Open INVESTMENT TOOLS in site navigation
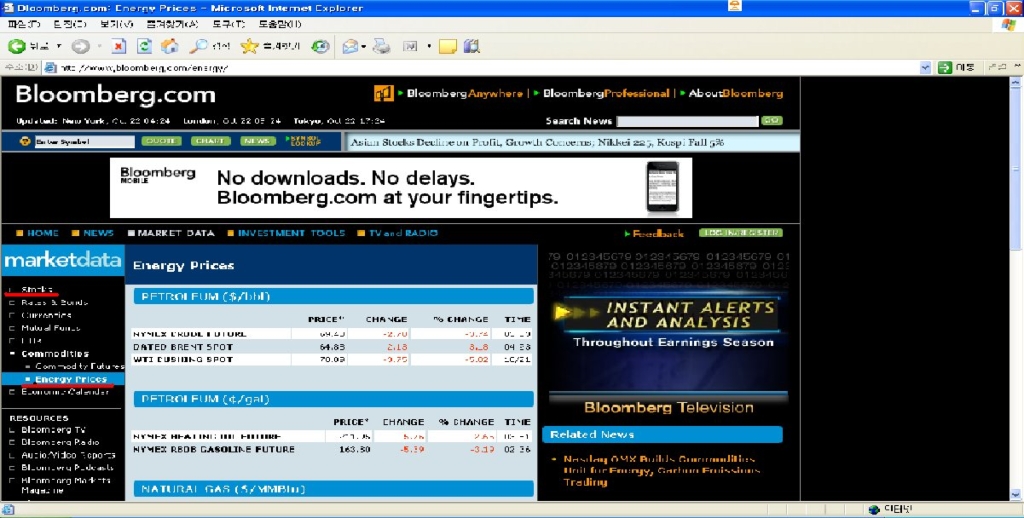The image size is (1024, 518). pos(291,233)
